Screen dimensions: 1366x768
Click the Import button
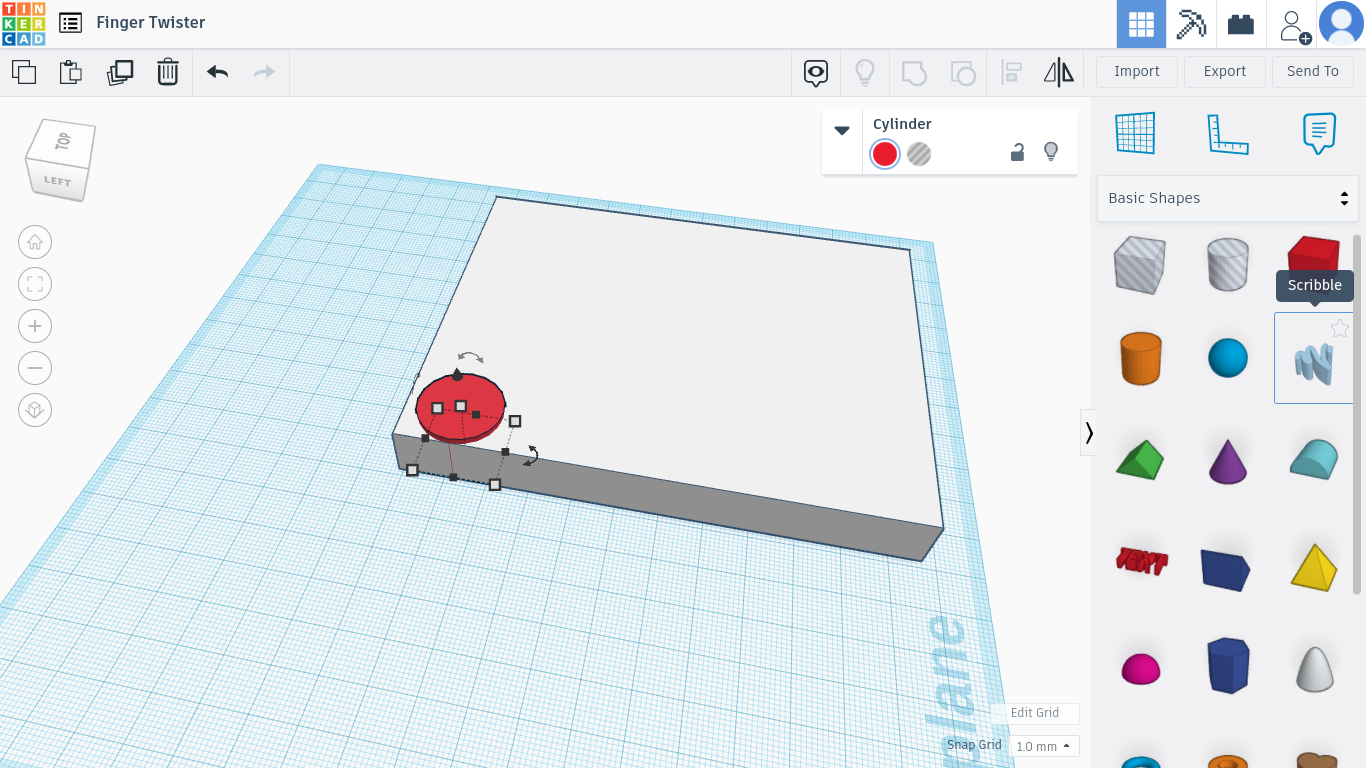(x=1137, y=72)
